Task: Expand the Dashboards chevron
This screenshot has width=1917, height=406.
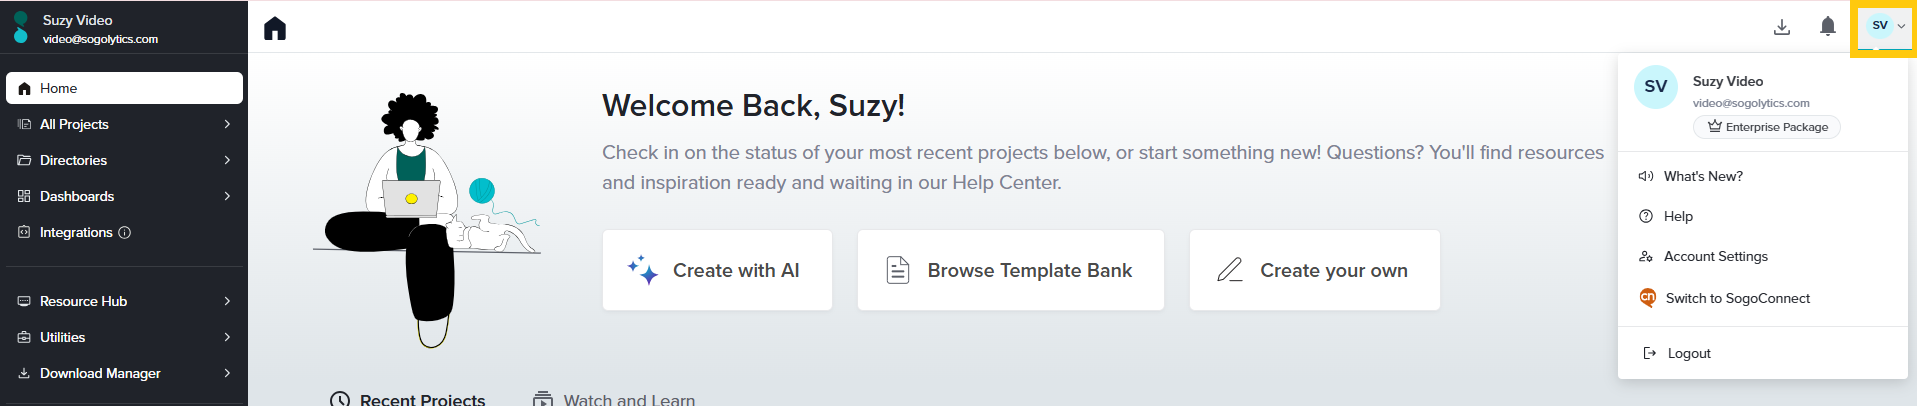Action: tap(227, 196)
